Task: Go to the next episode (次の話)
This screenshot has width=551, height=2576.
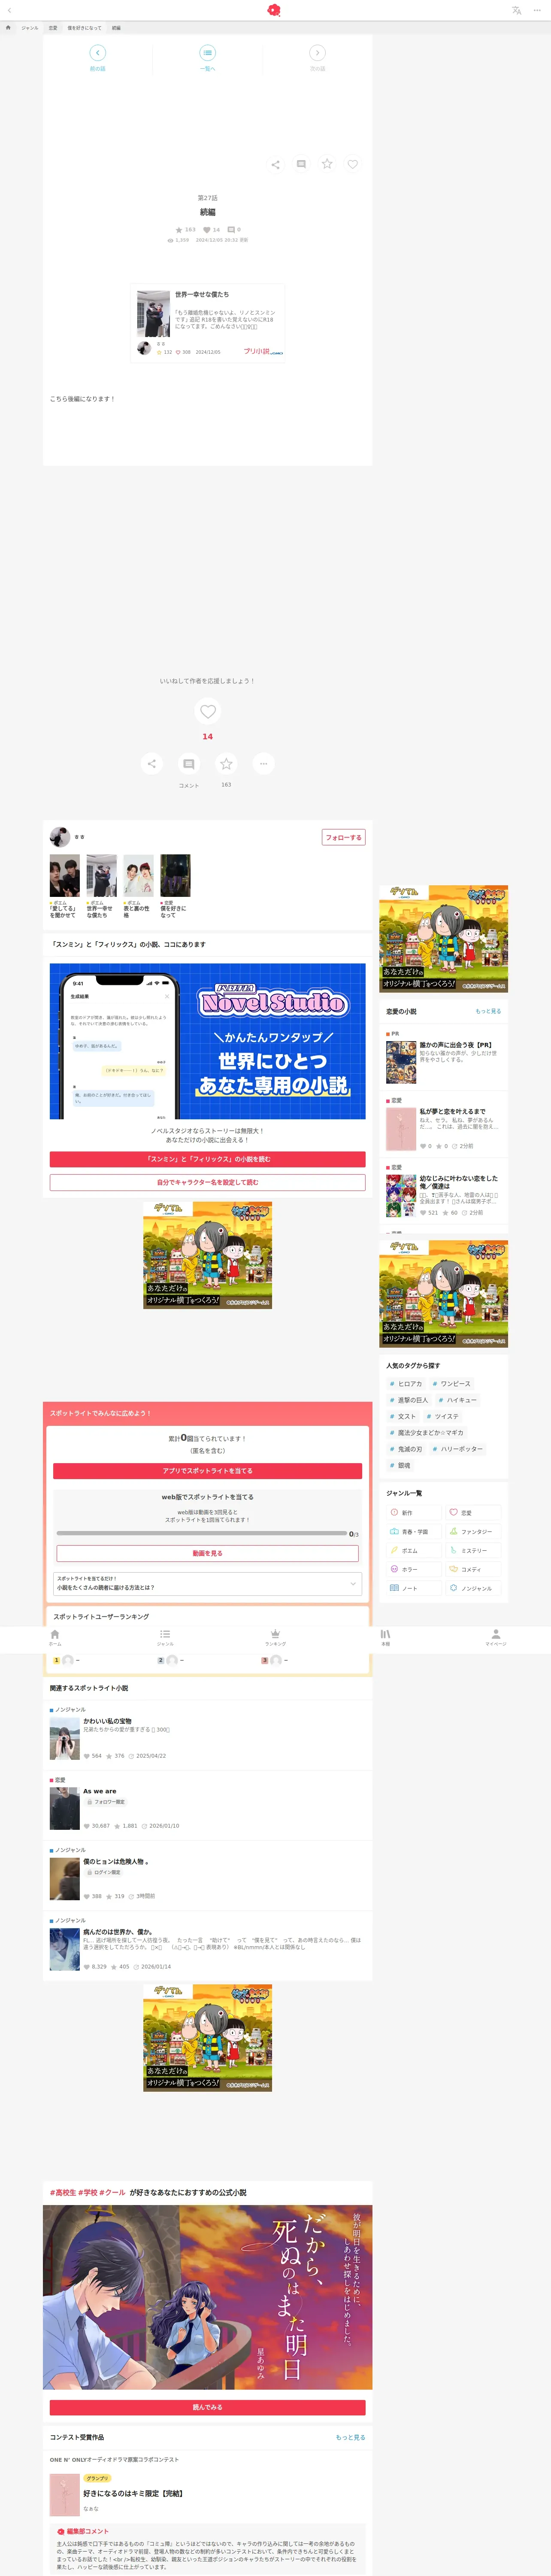Action: click(x=317, y=58)
